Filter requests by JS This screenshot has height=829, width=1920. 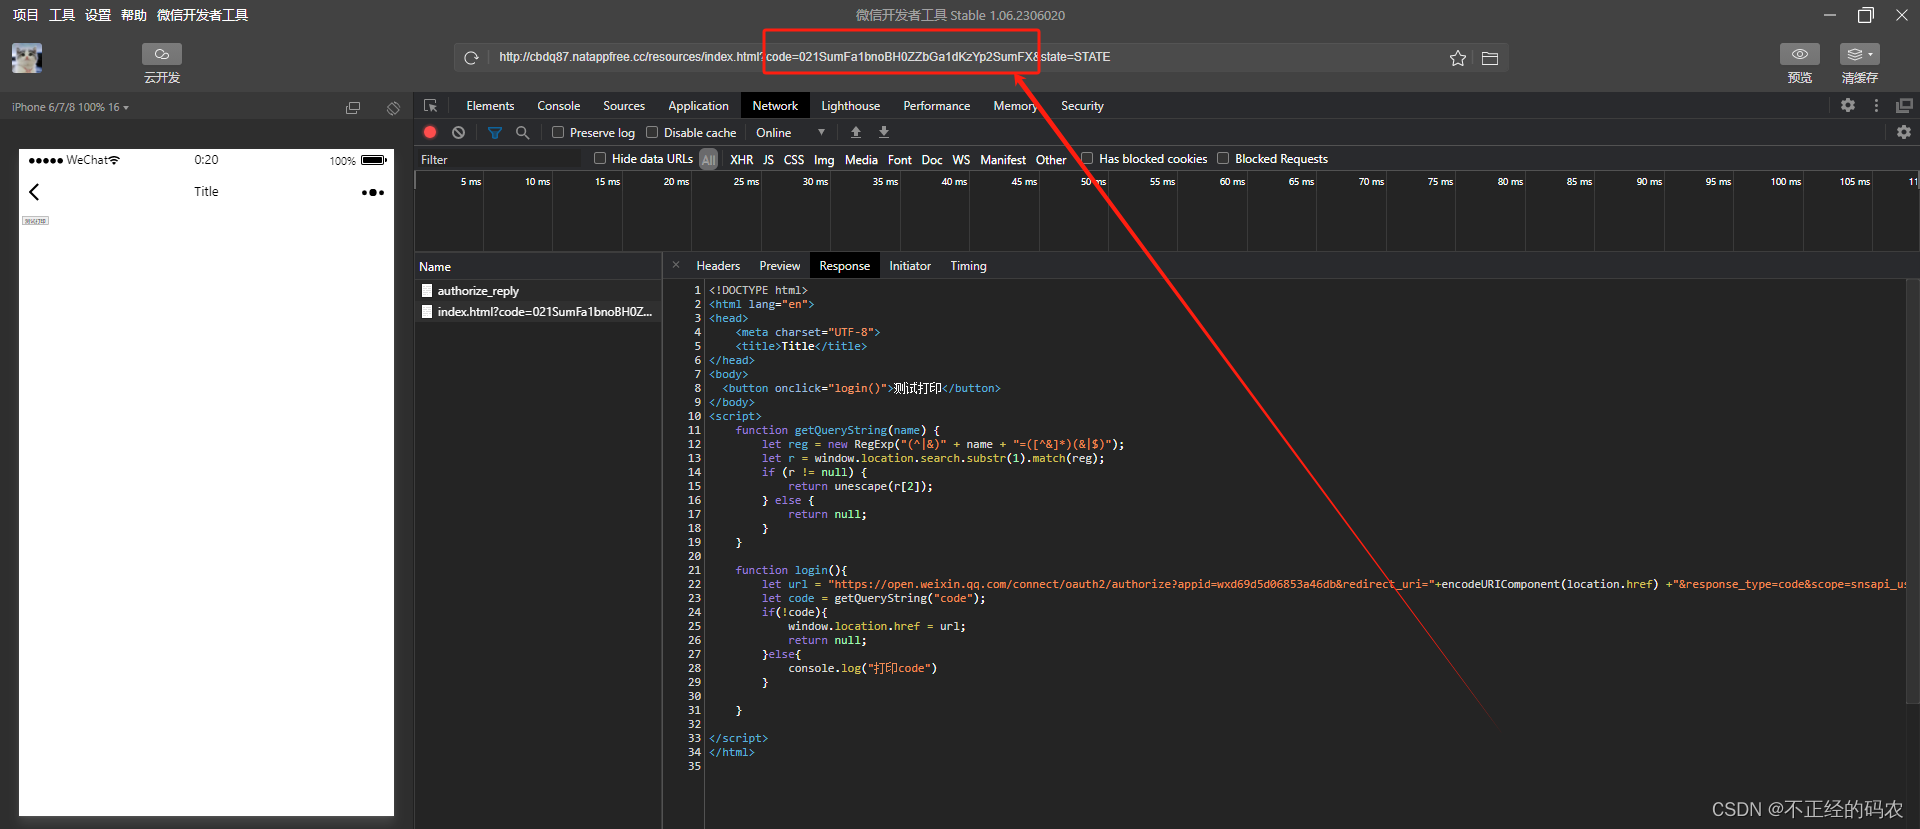pyautogui.click(x=768, y=159)
